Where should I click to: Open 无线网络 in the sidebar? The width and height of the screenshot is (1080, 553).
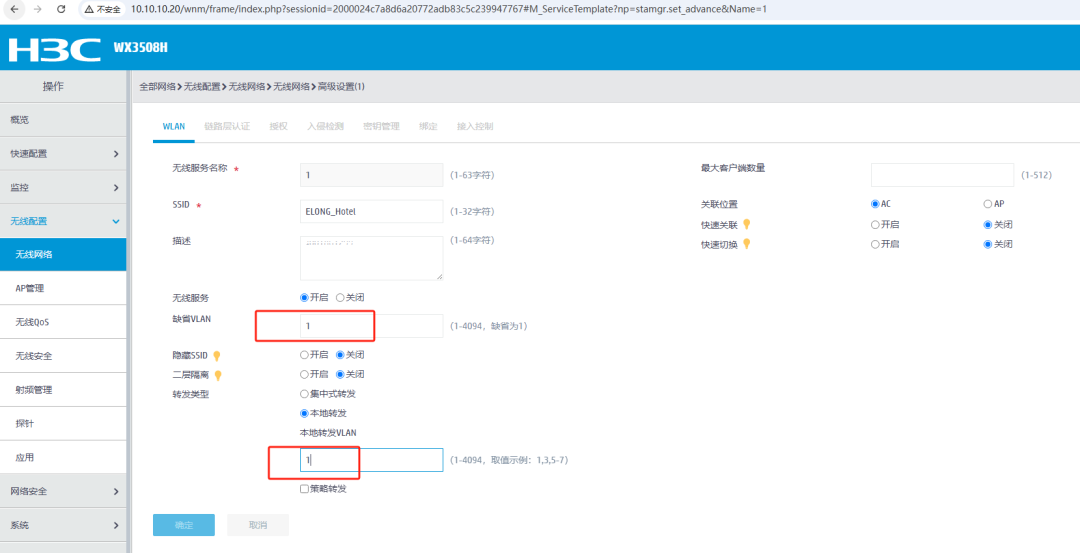[63, 254]
